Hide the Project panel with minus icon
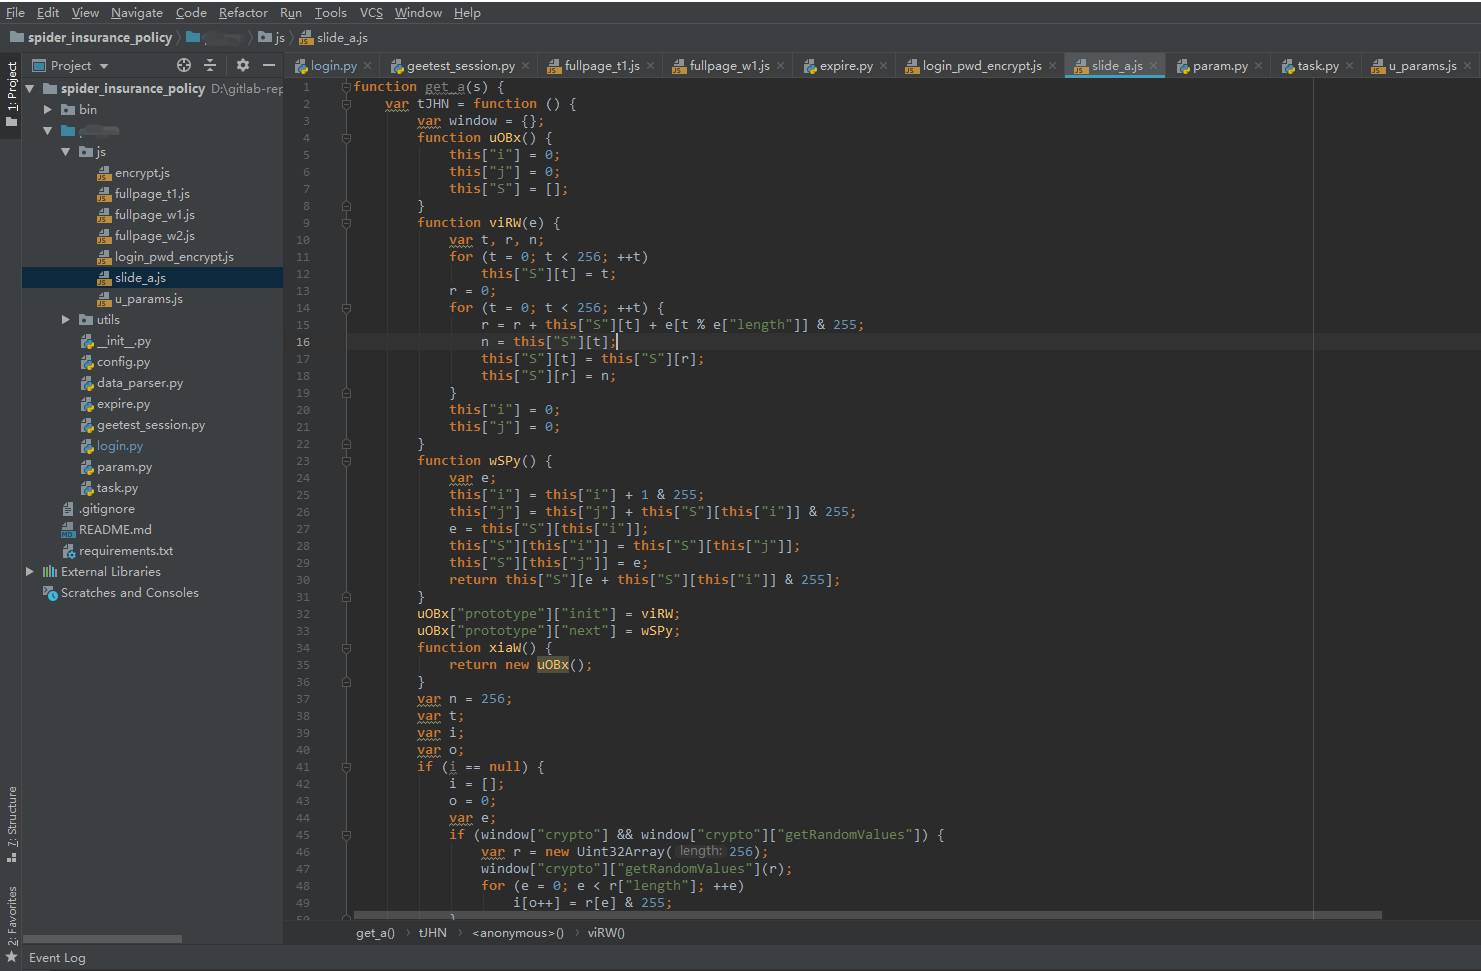The width and height of the screenshot is (1481, 971). [x=269, y=65]
